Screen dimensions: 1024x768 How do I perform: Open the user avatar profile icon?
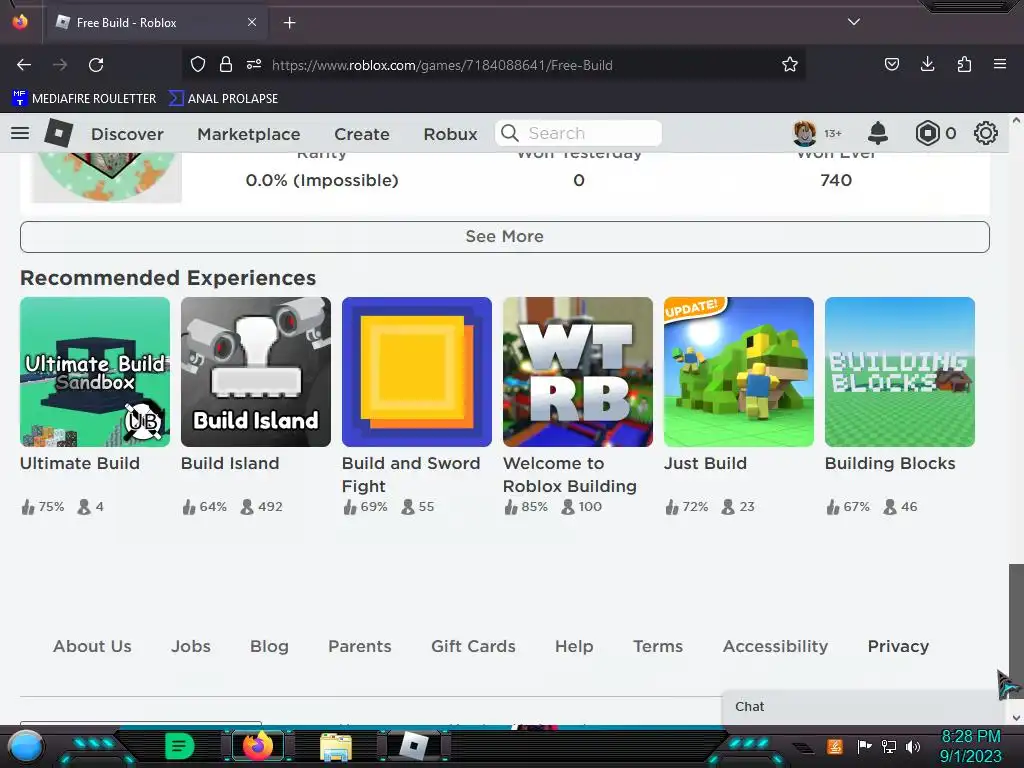click(x=804, y=133)
